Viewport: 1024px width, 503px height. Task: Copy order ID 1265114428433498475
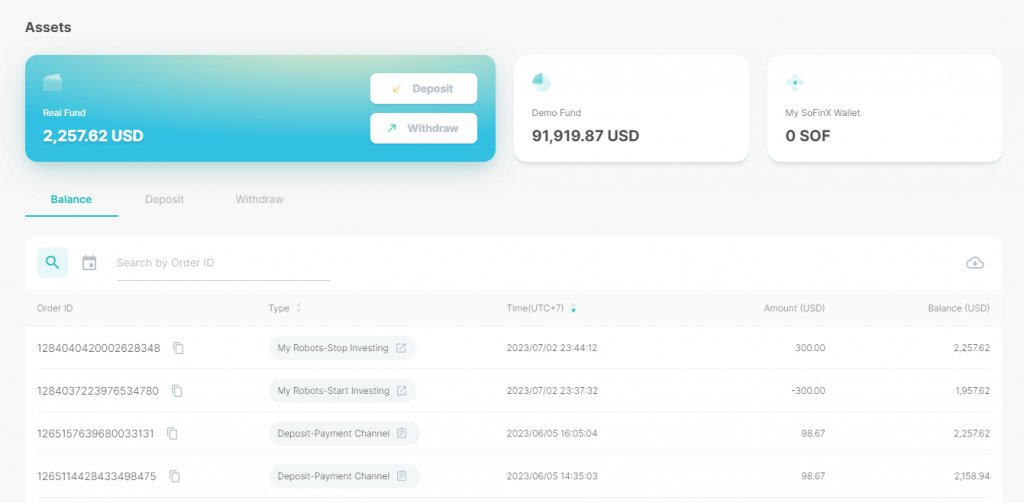point(174,476)
